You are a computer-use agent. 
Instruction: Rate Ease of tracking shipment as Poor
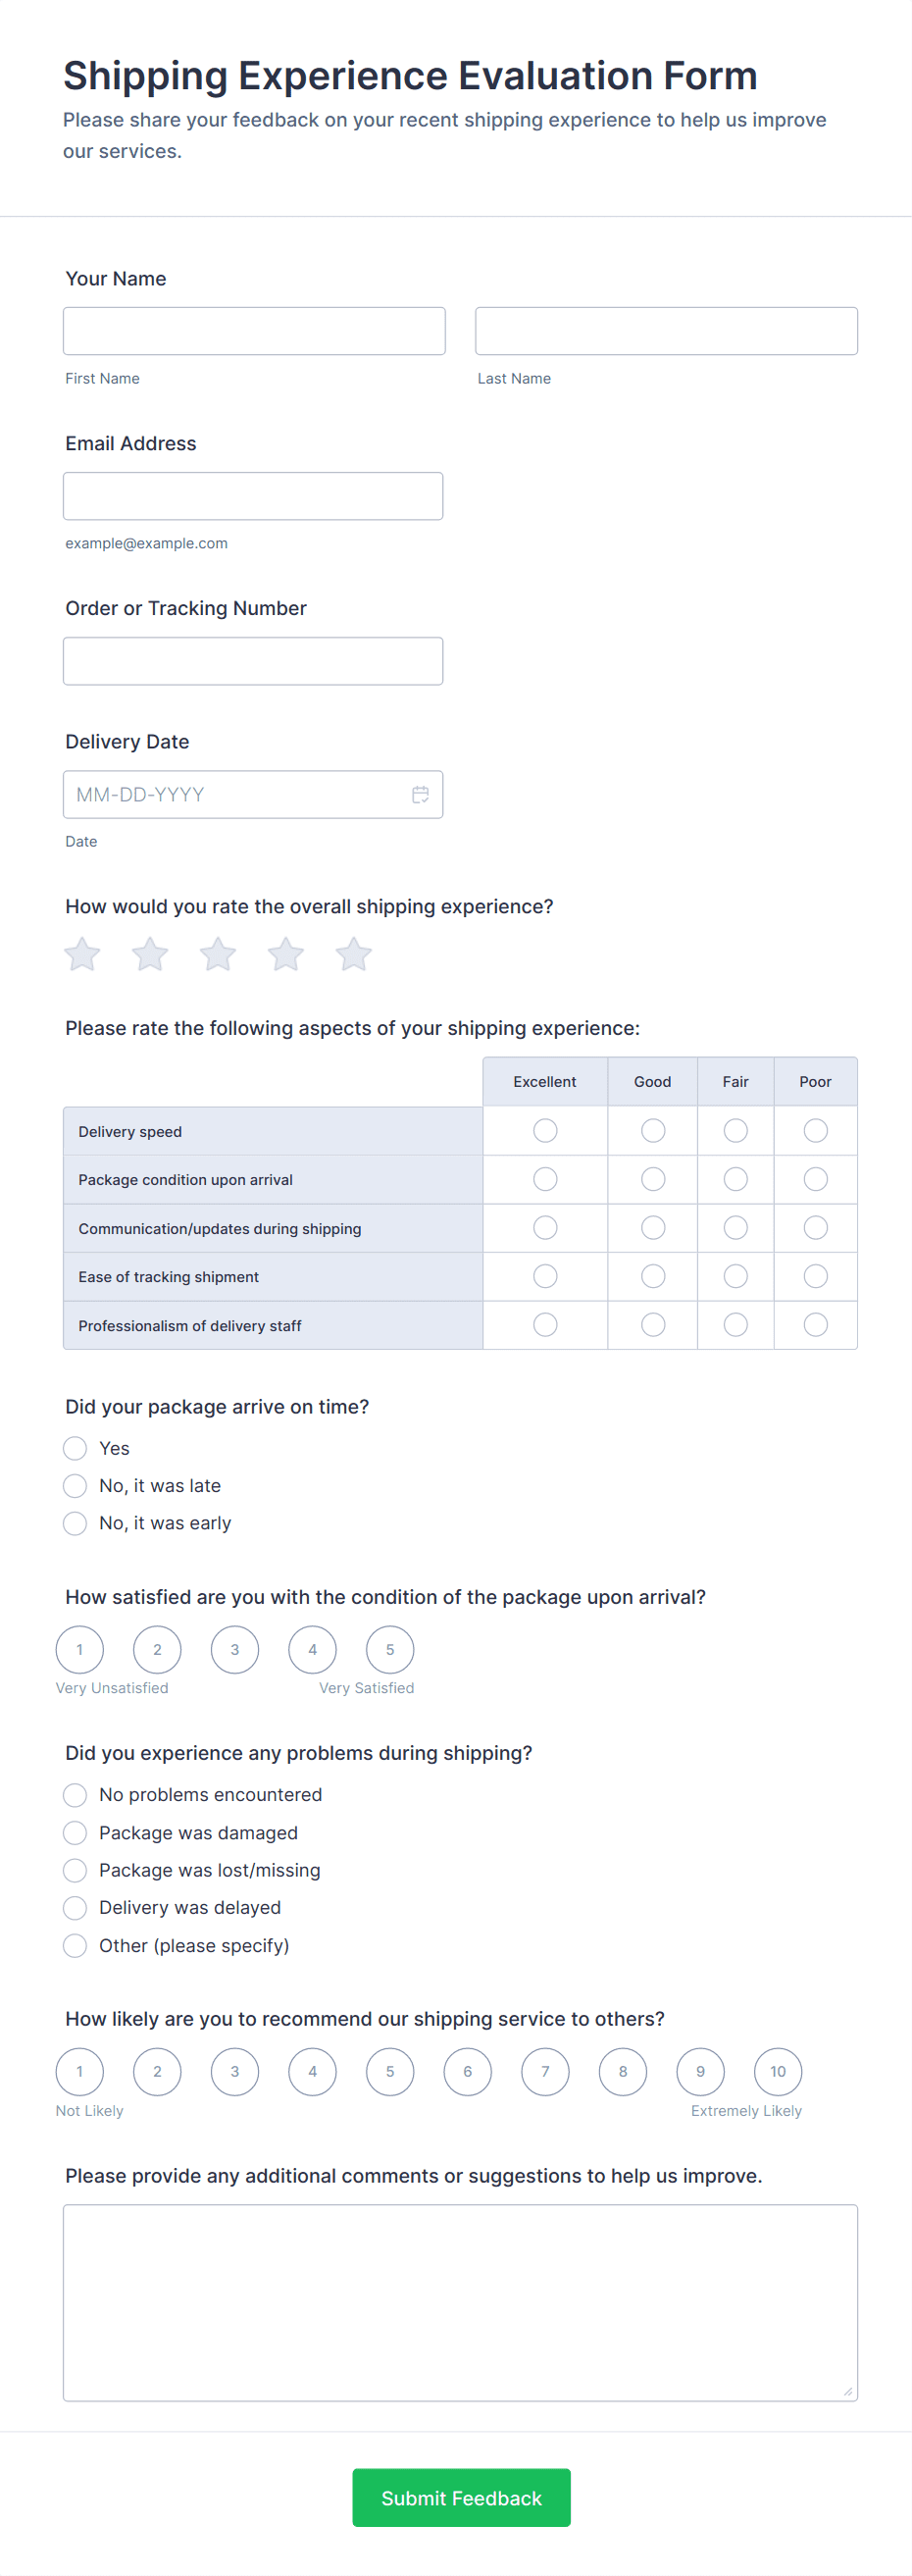tap(816, 1277)
